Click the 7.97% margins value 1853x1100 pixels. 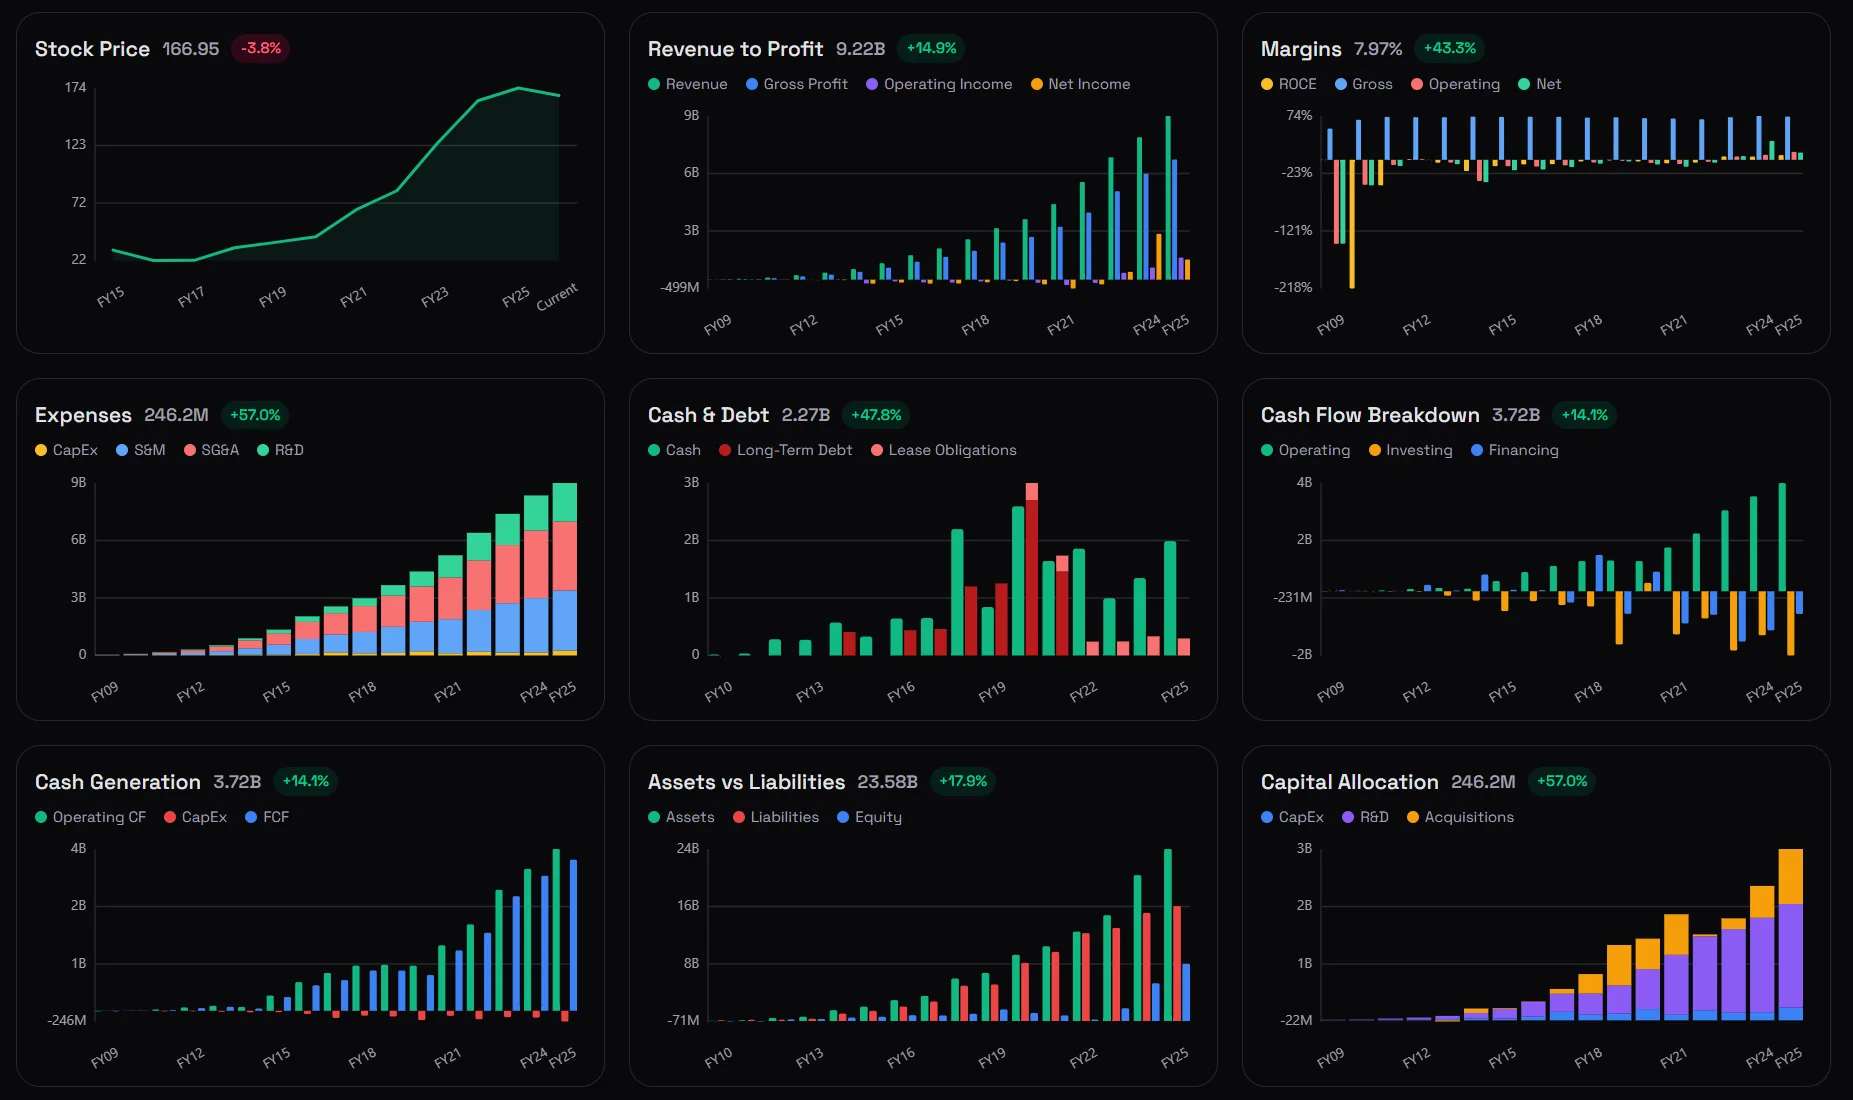(1378, 49)
